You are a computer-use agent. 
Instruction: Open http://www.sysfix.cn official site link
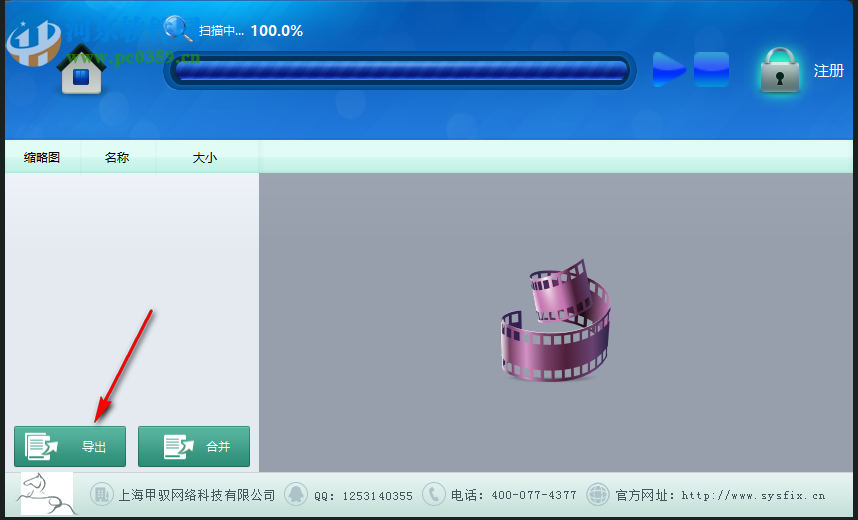point(753,495)
